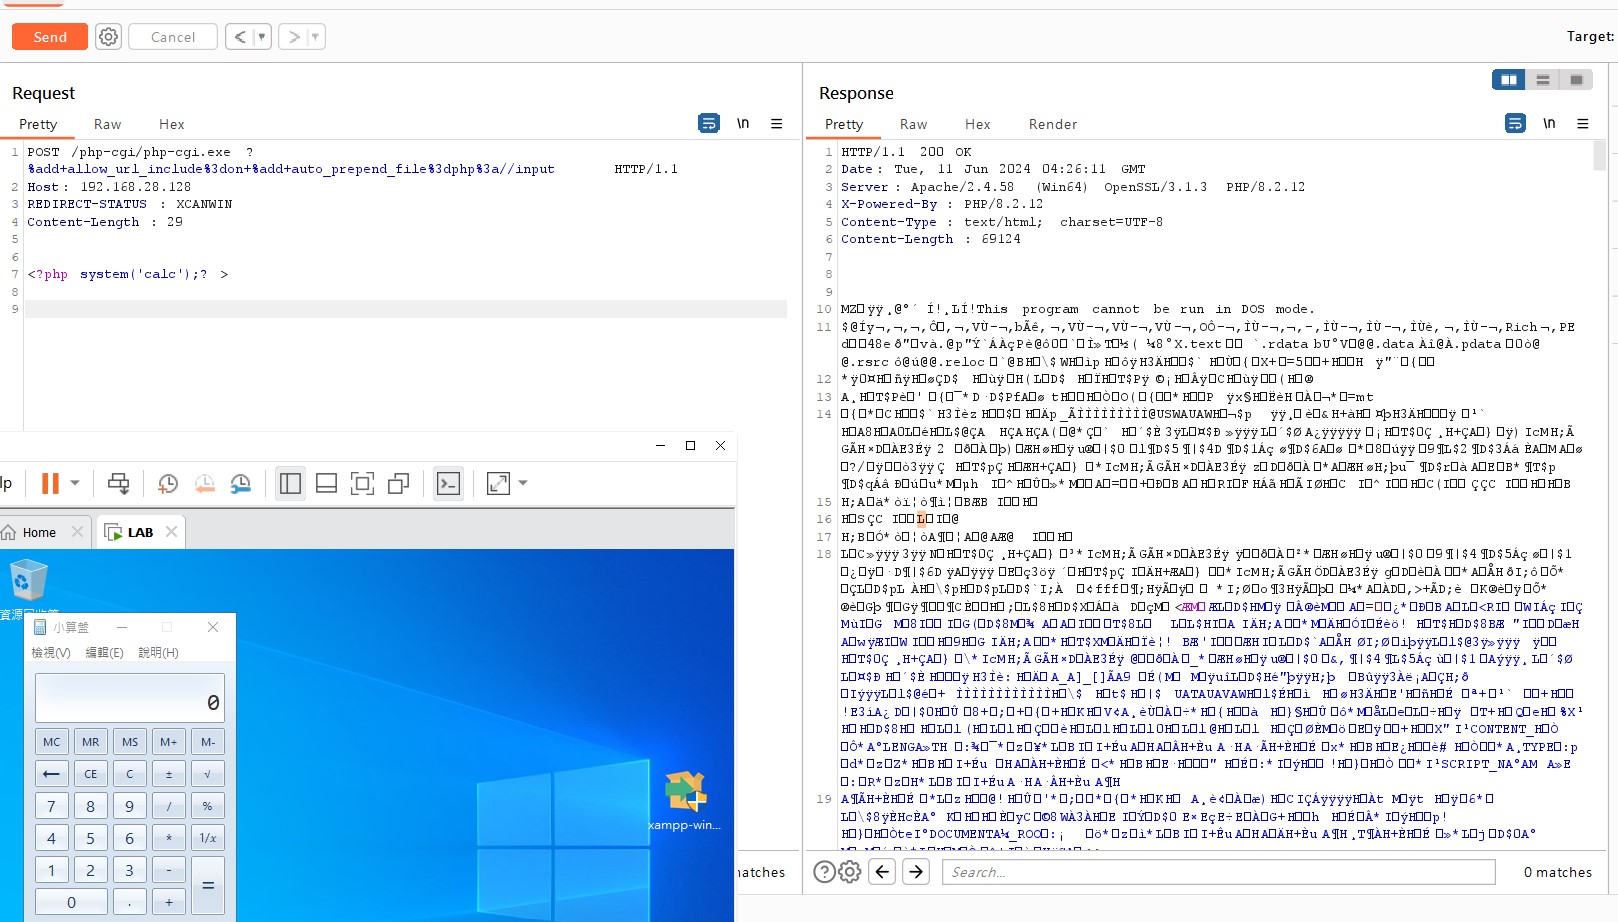The height and width of the screenshot is (922, 1618).
Task: Click calculator CE button
Action: (x=90, y=774)
